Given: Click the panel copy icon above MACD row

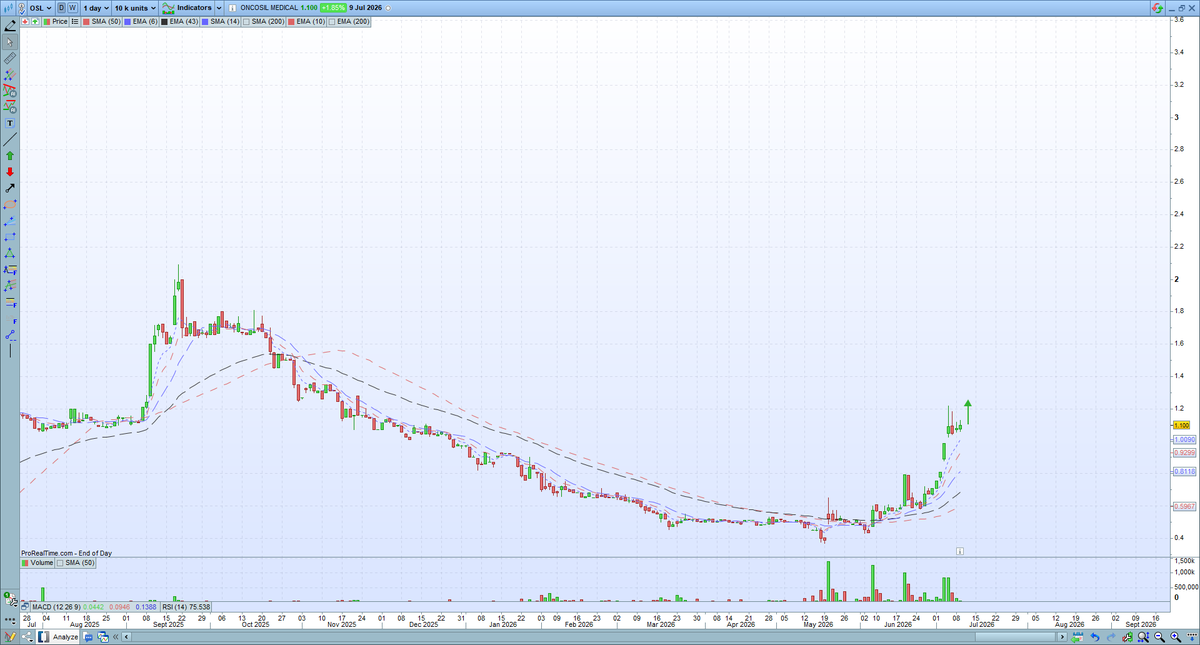Looking at the screenshot, I should 11,600.
